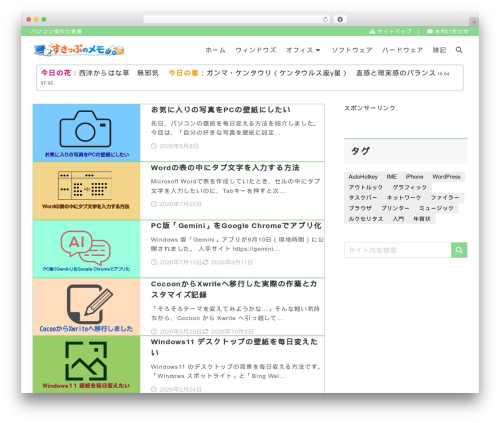Image resolution: width=500 pixels, height=423 pixels.
Task: Open article Windows11 デスクトップの壁紙を毎日変えたい
Action: tap(234, 347)
